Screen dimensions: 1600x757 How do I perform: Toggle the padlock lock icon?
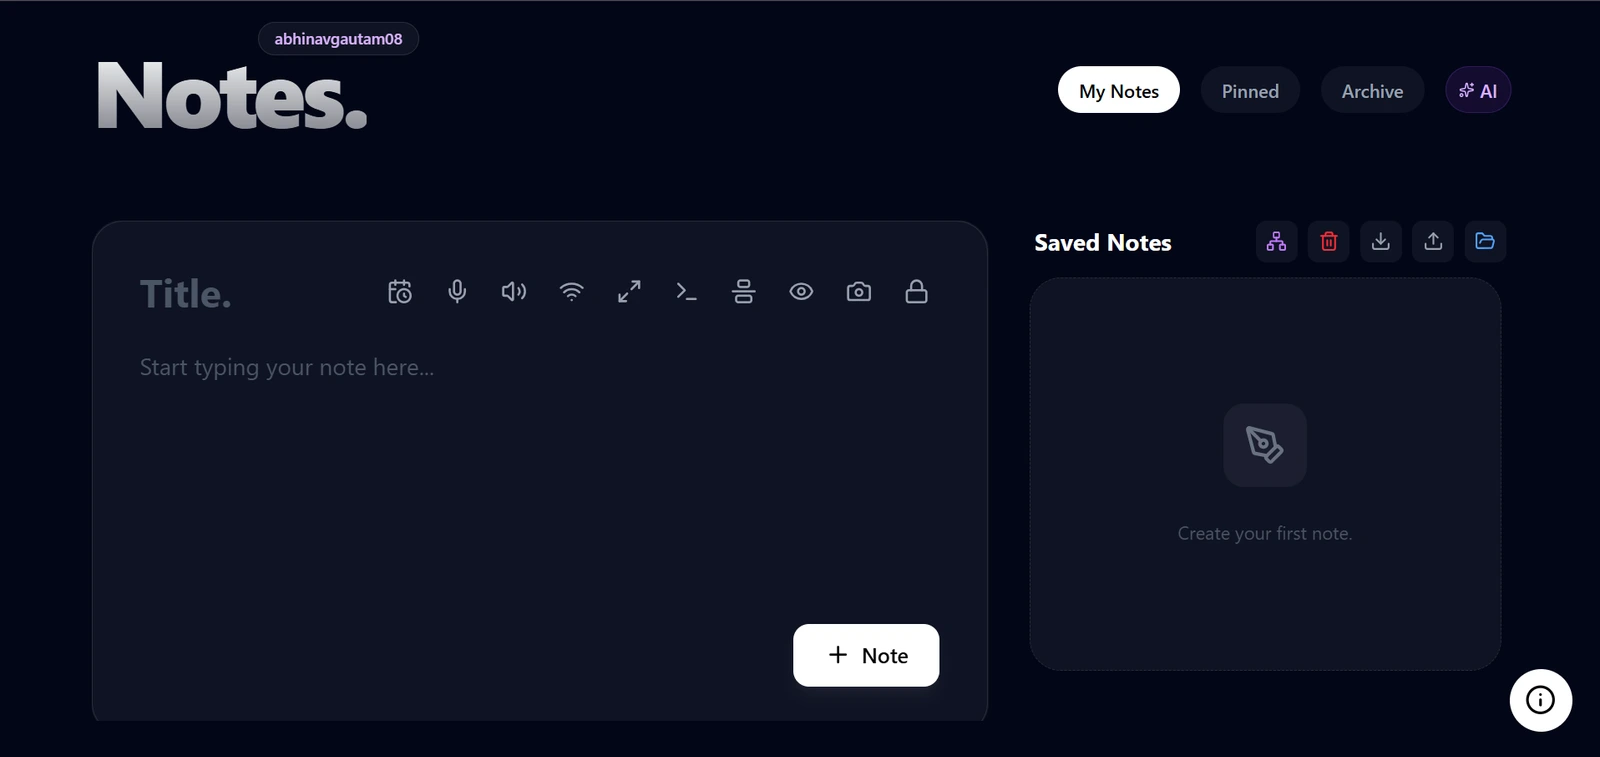click(x=916, y=292)
